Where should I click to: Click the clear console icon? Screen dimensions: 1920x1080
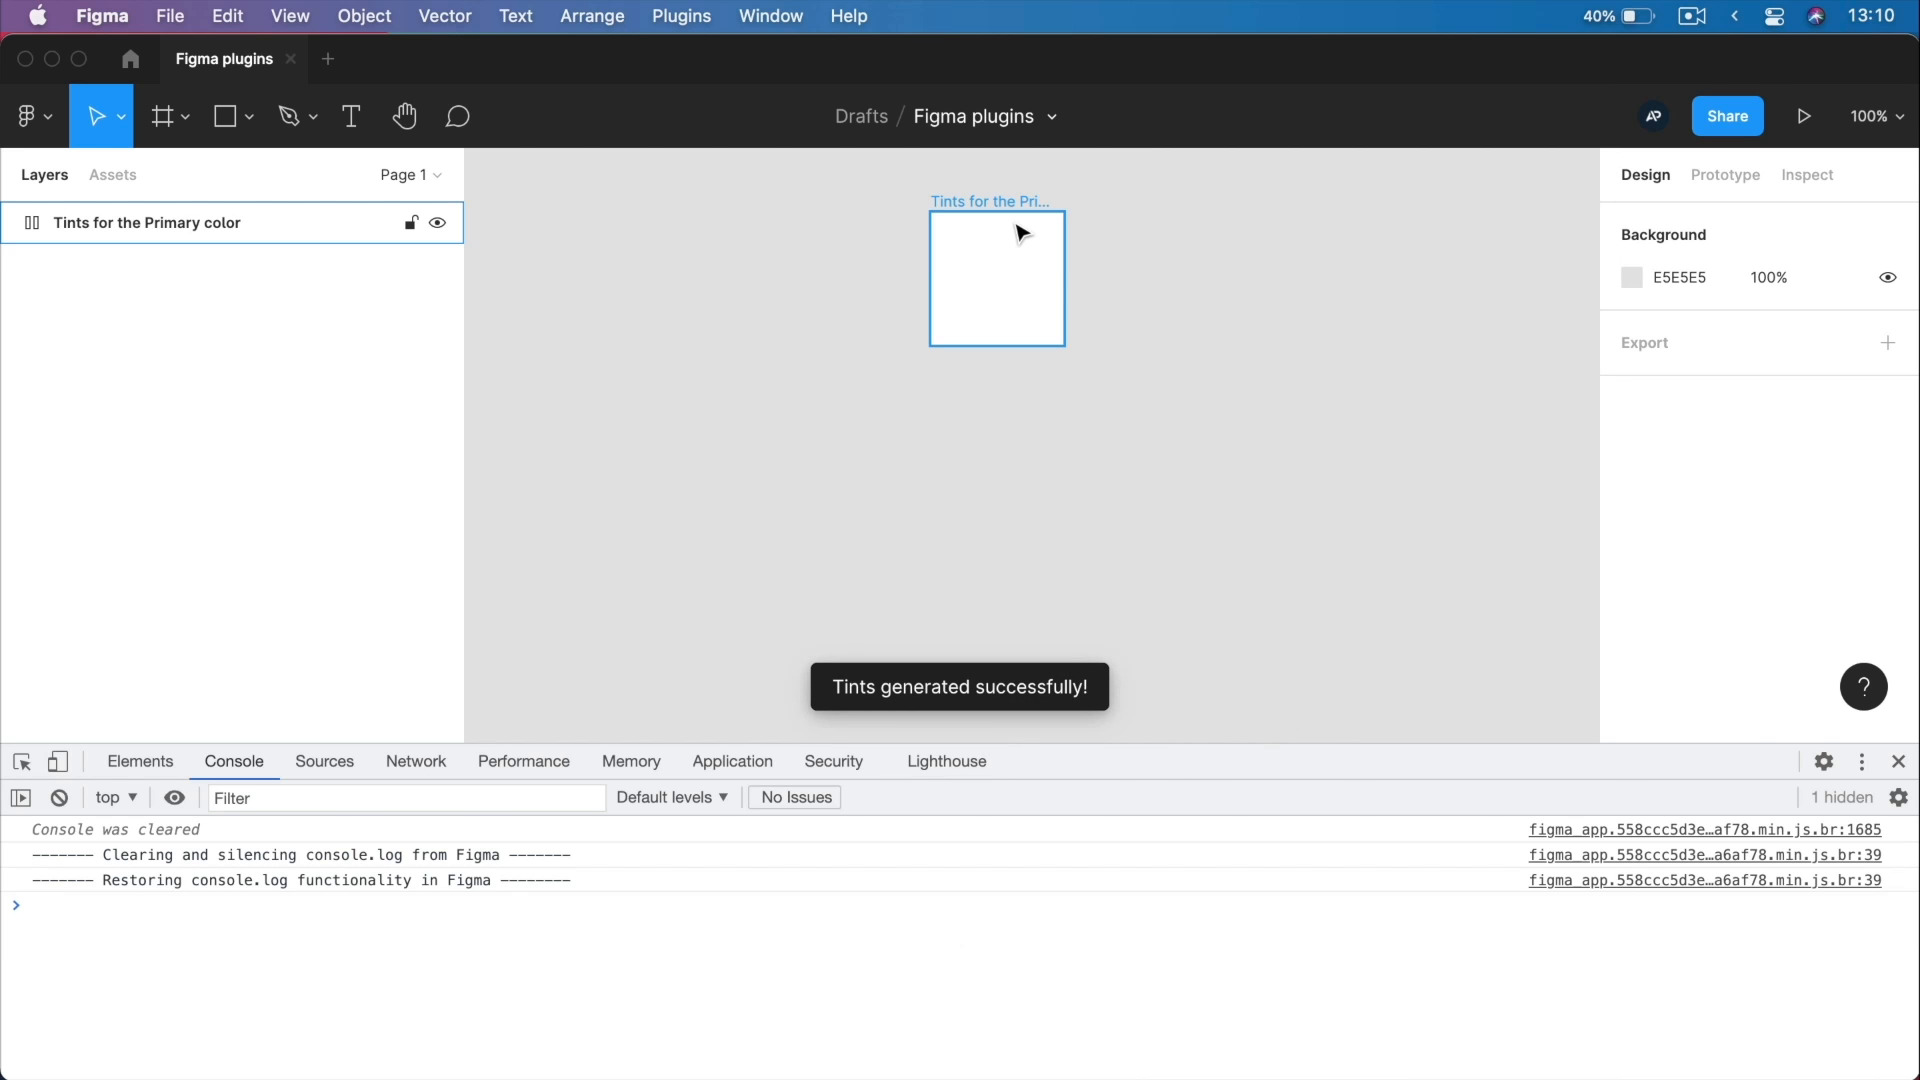pyautogui.click(x=59, y=798)
